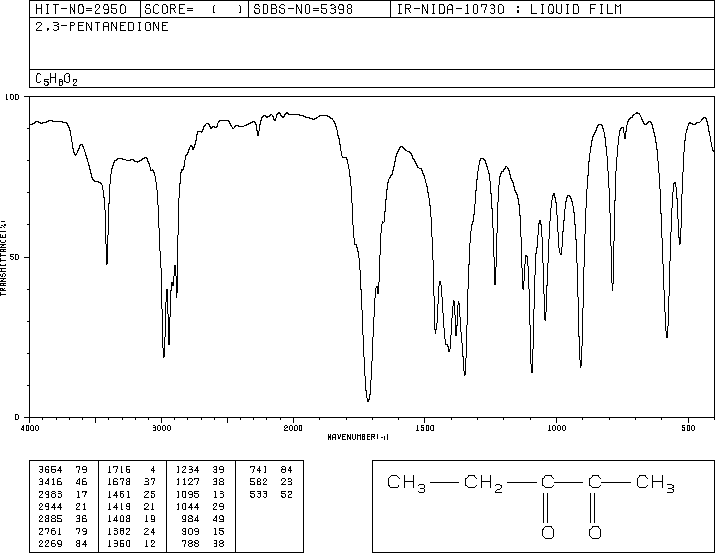715x553 pixels.
Task: Click the strongest peak near 1716
Action: tap(368, 399)
